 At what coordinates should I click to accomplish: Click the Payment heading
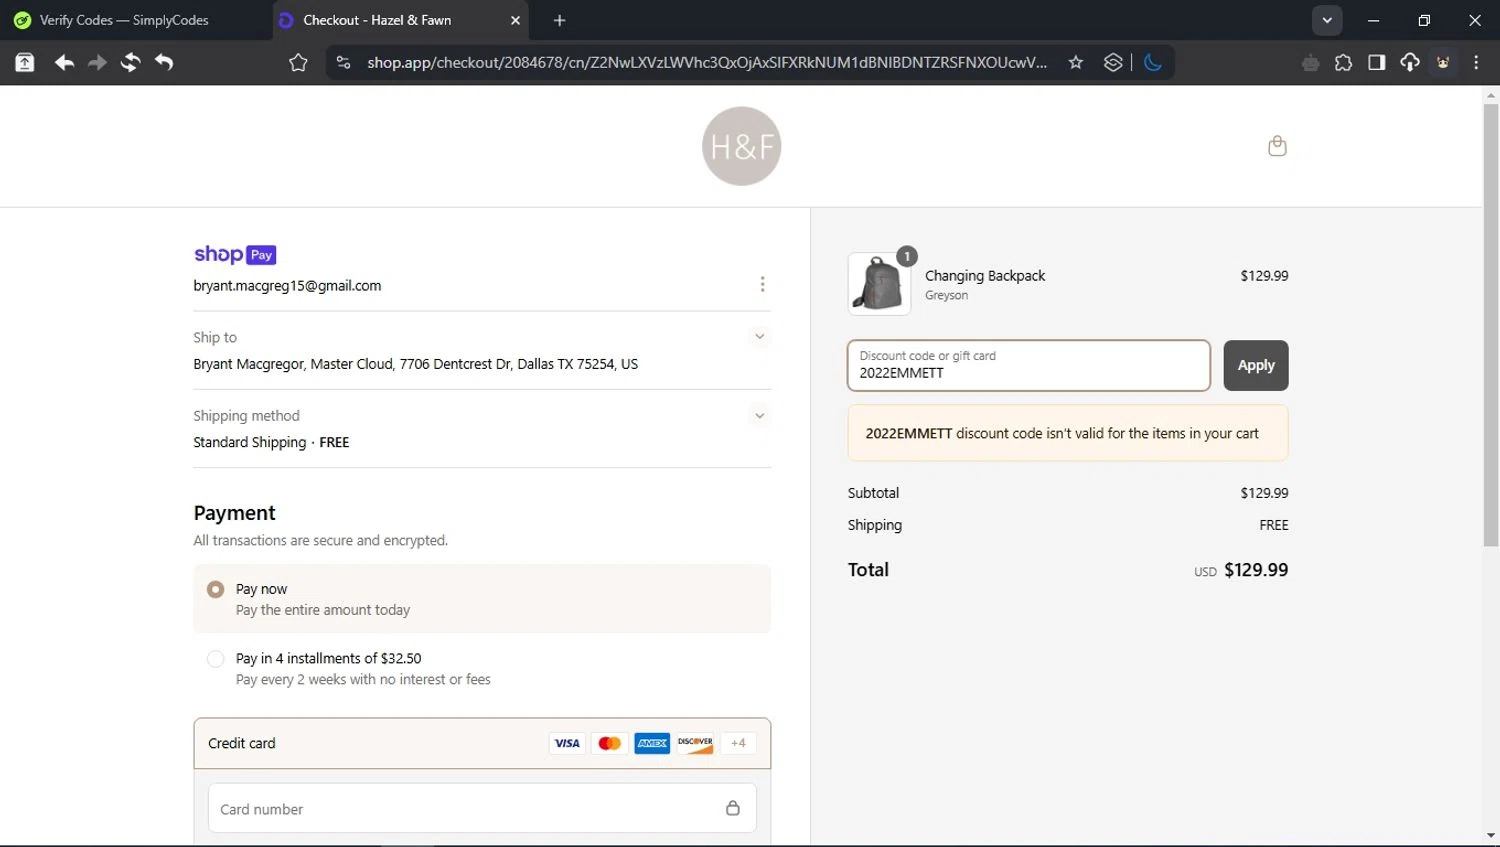click(x=234, y=513)
